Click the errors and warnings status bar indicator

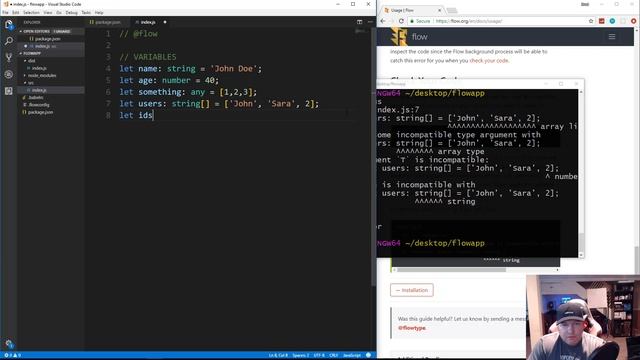coord(12,356)
